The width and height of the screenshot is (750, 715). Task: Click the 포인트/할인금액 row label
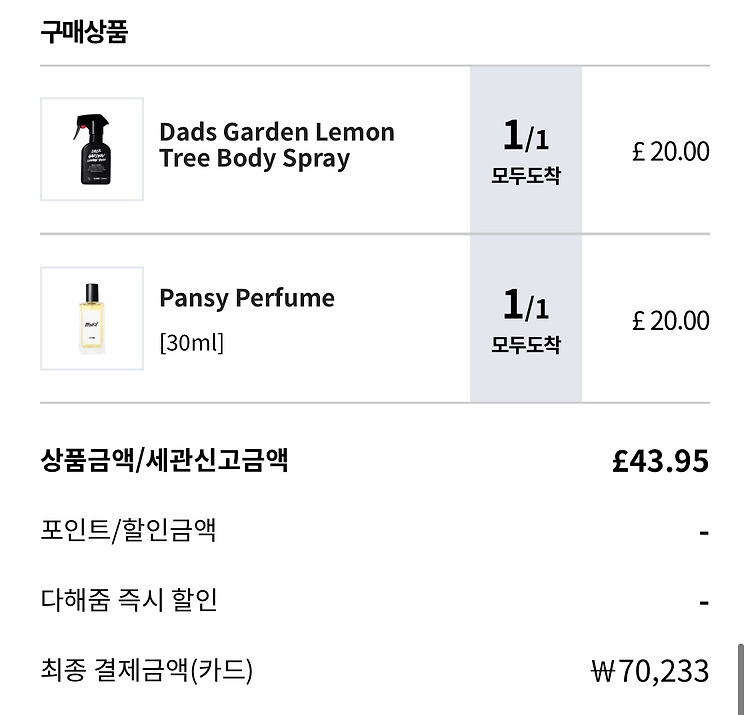click(x=128, y=530)
